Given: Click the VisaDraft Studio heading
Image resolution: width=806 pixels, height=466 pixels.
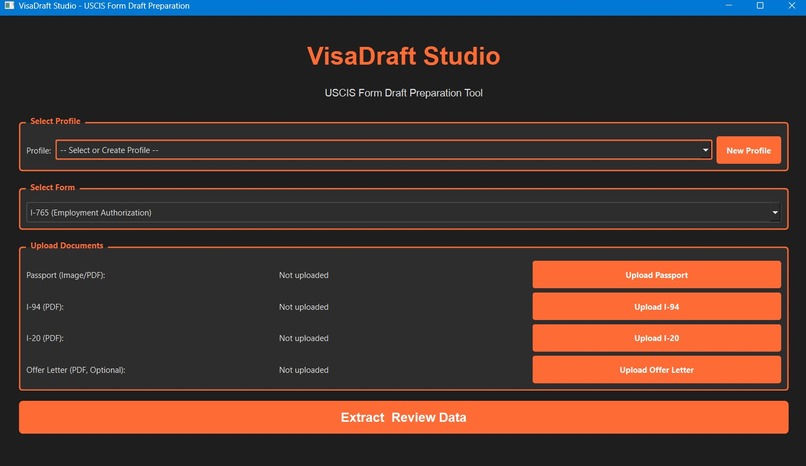Looking at the screenshot, I should [404, 56].
